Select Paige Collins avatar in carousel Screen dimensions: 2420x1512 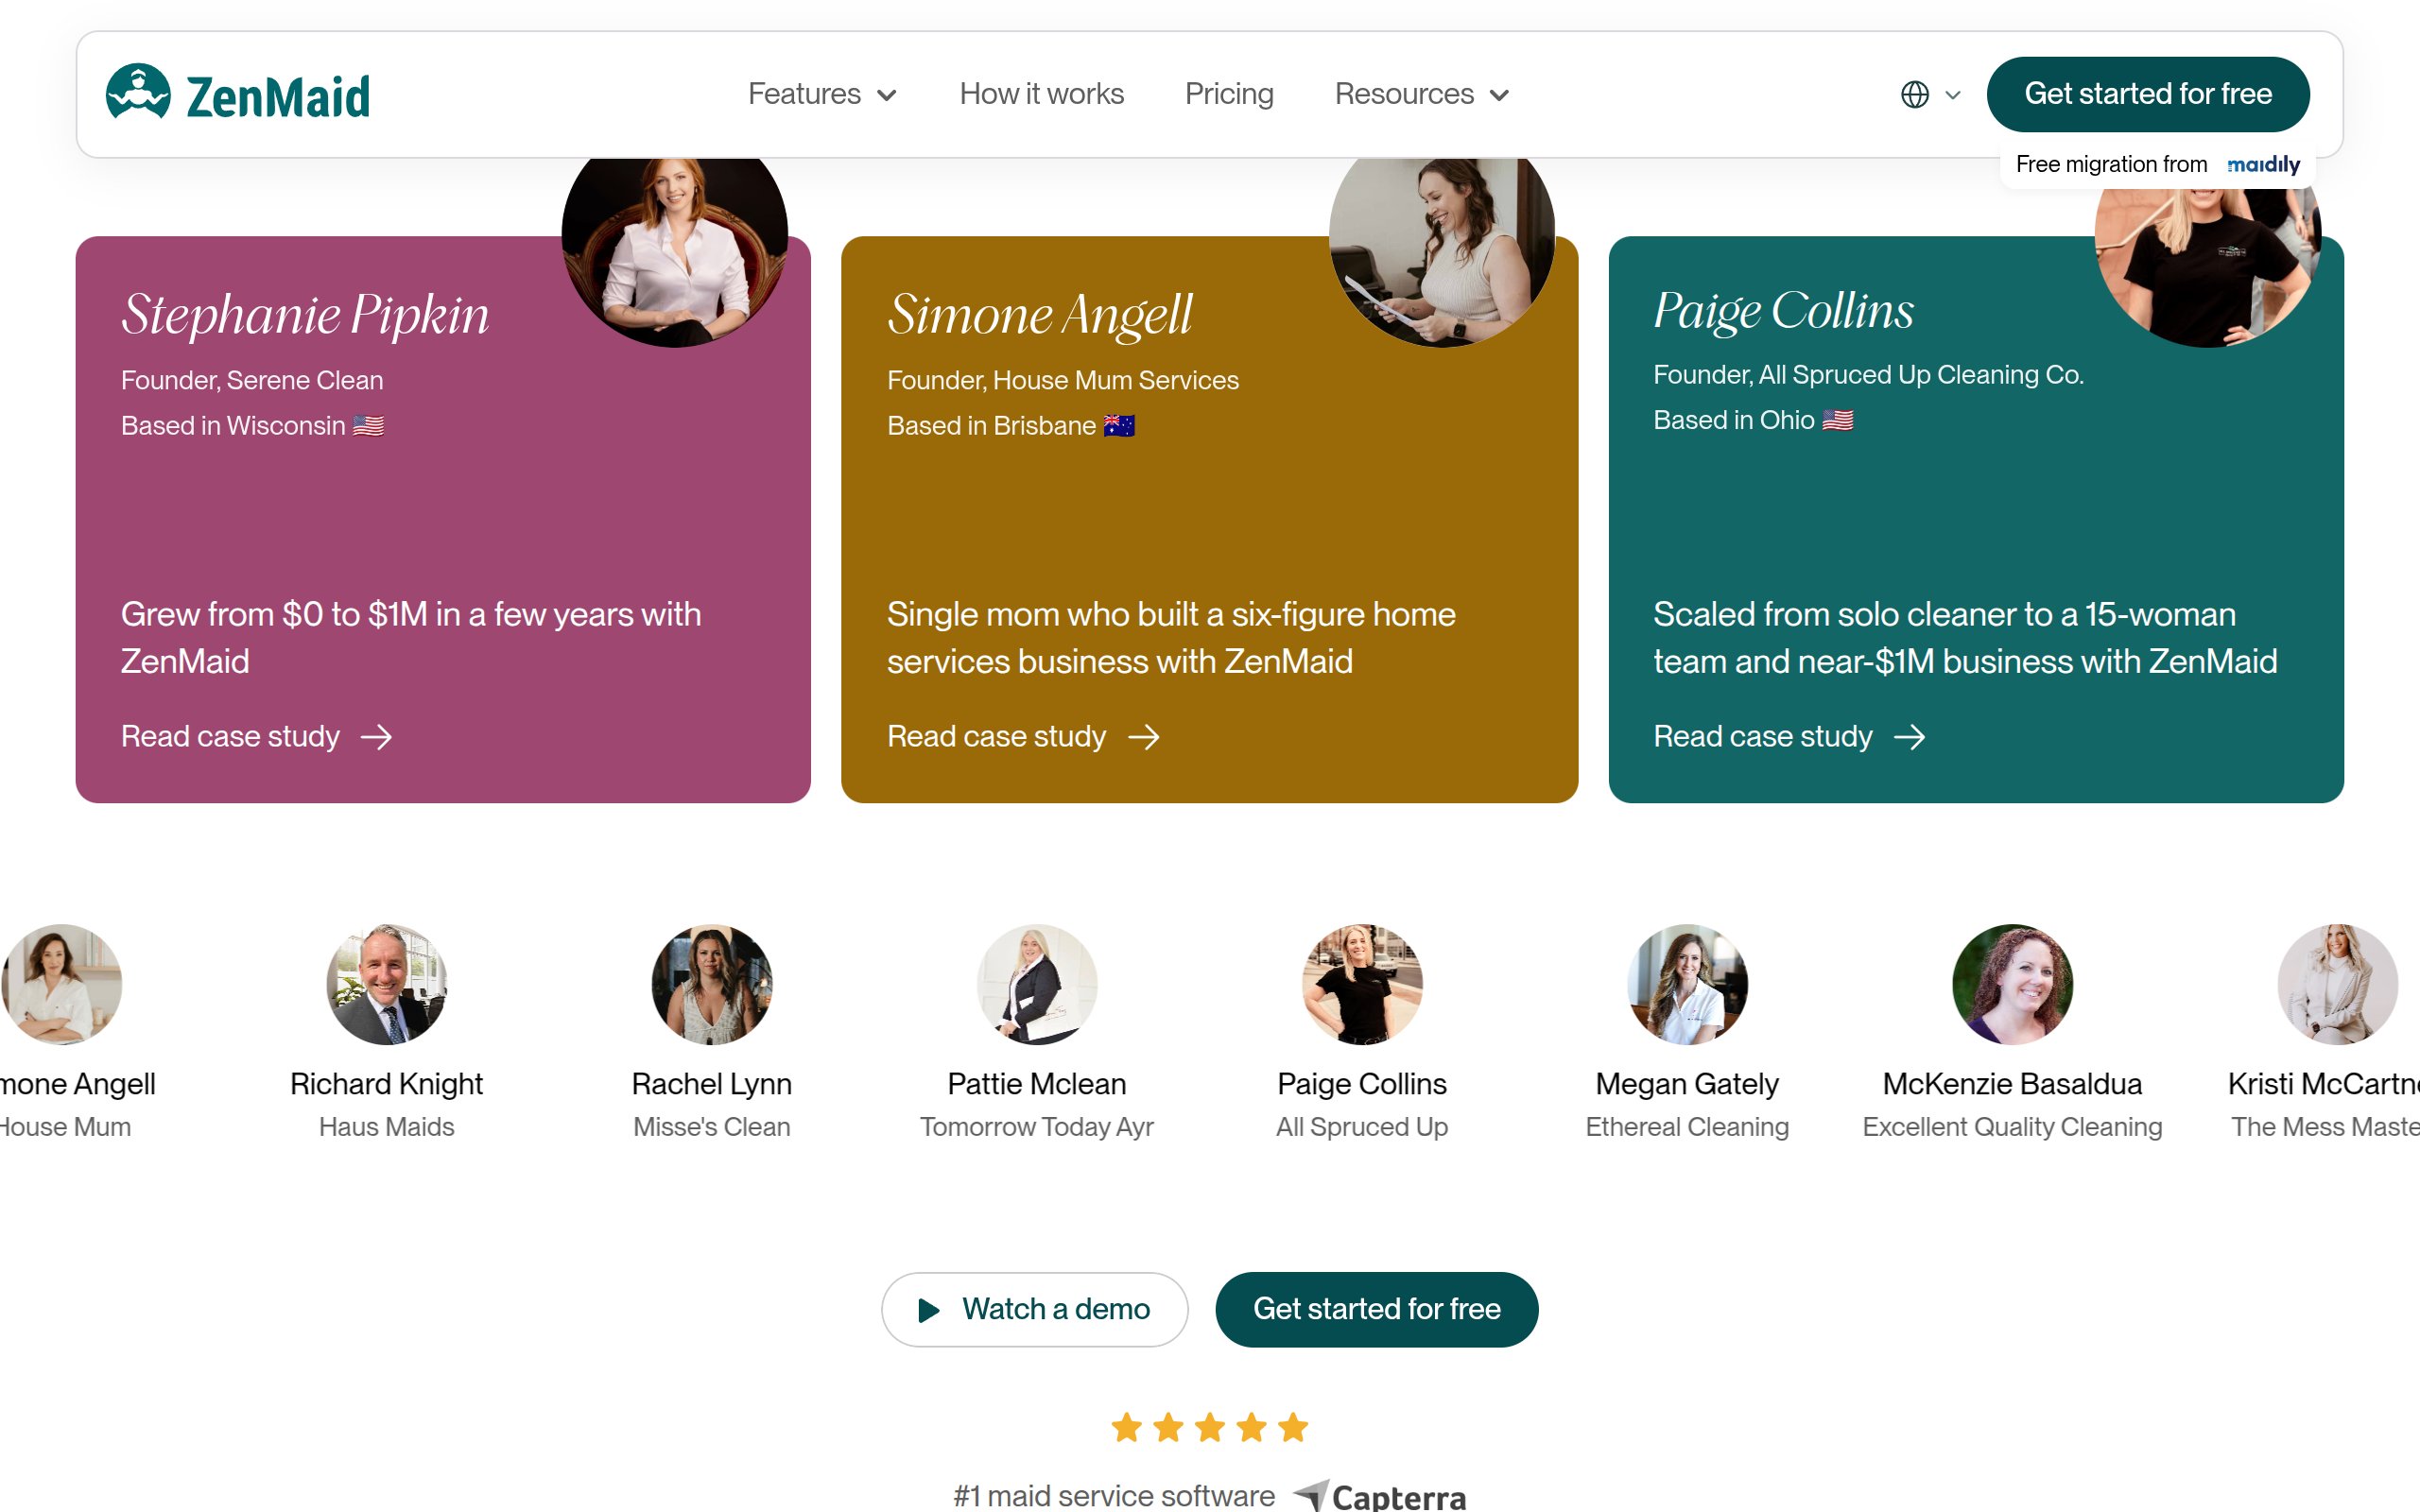(1361, 984)
